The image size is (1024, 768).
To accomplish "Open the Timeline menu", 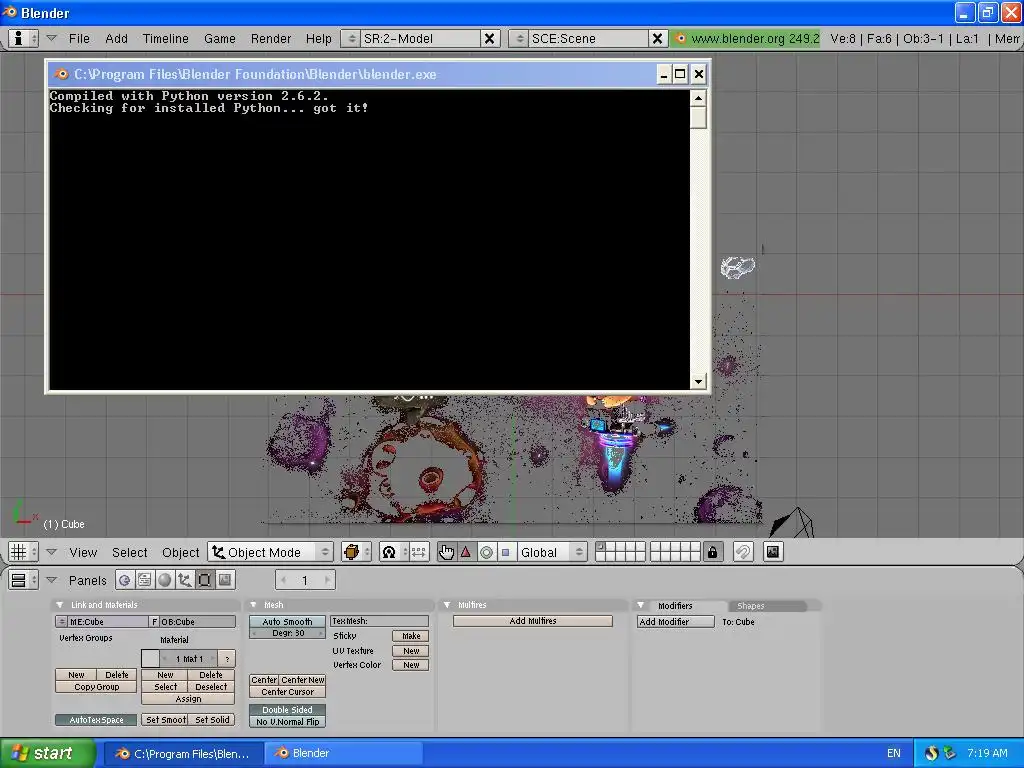I will 165,39.
